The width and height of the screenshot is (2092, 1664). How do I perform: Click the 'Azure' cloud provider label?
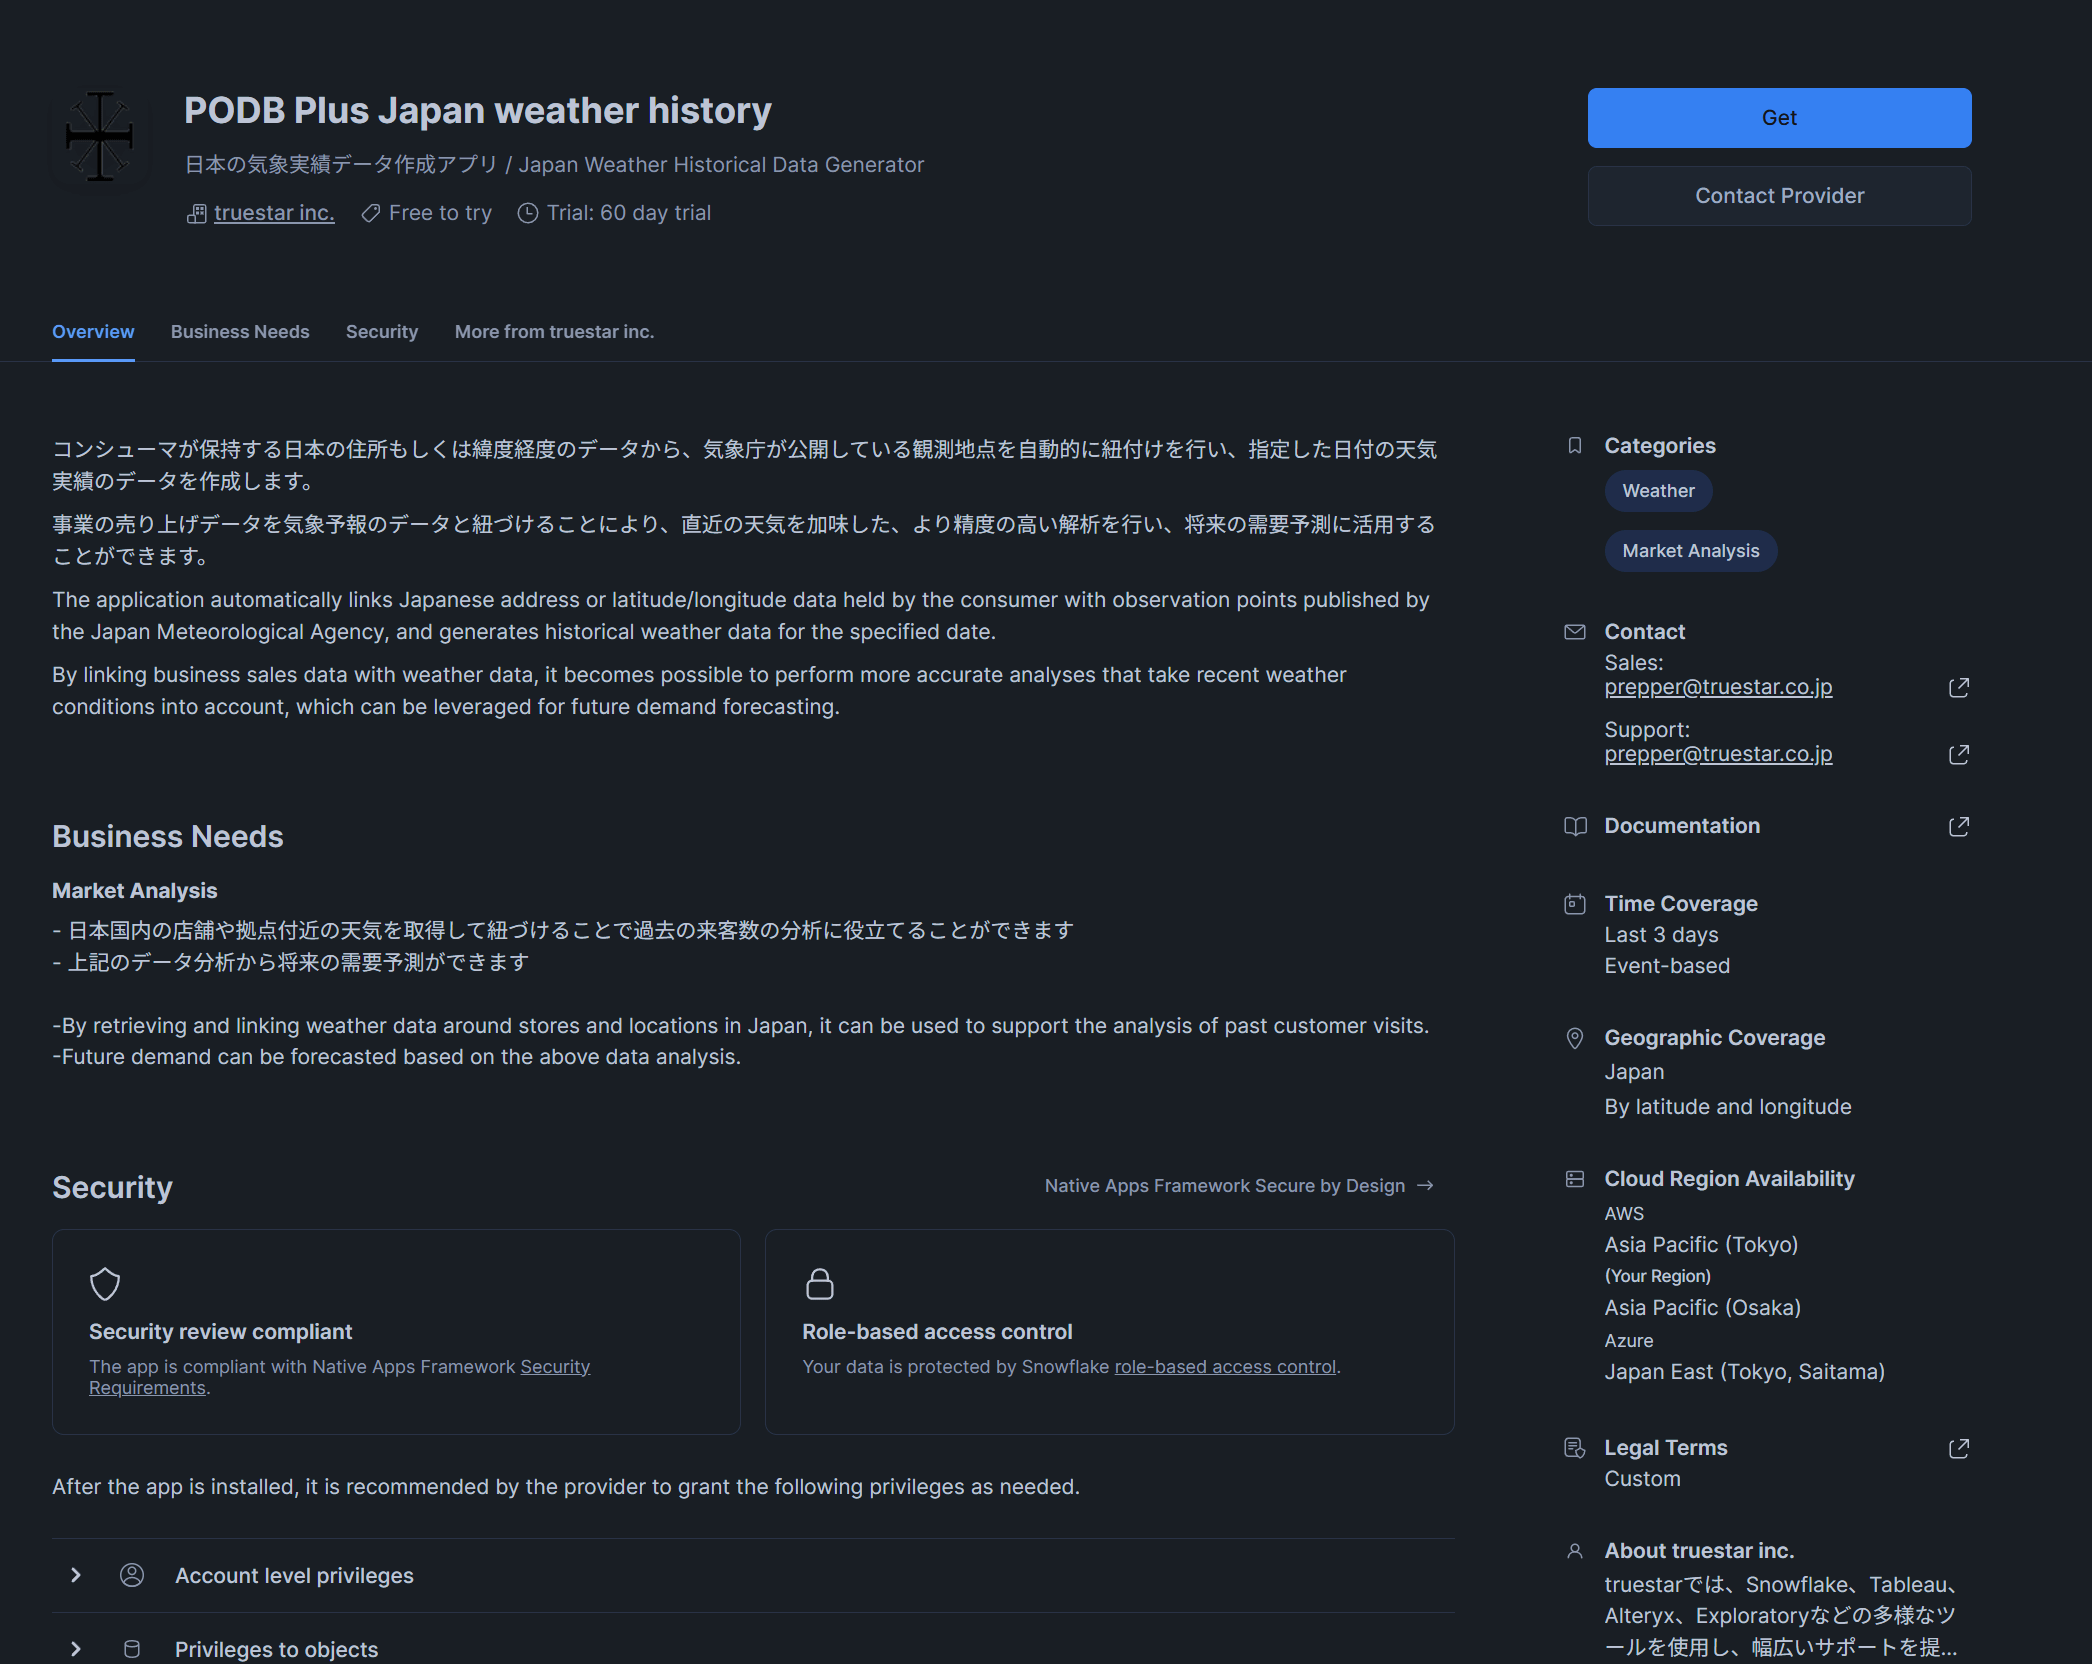click(1629, 1341)
